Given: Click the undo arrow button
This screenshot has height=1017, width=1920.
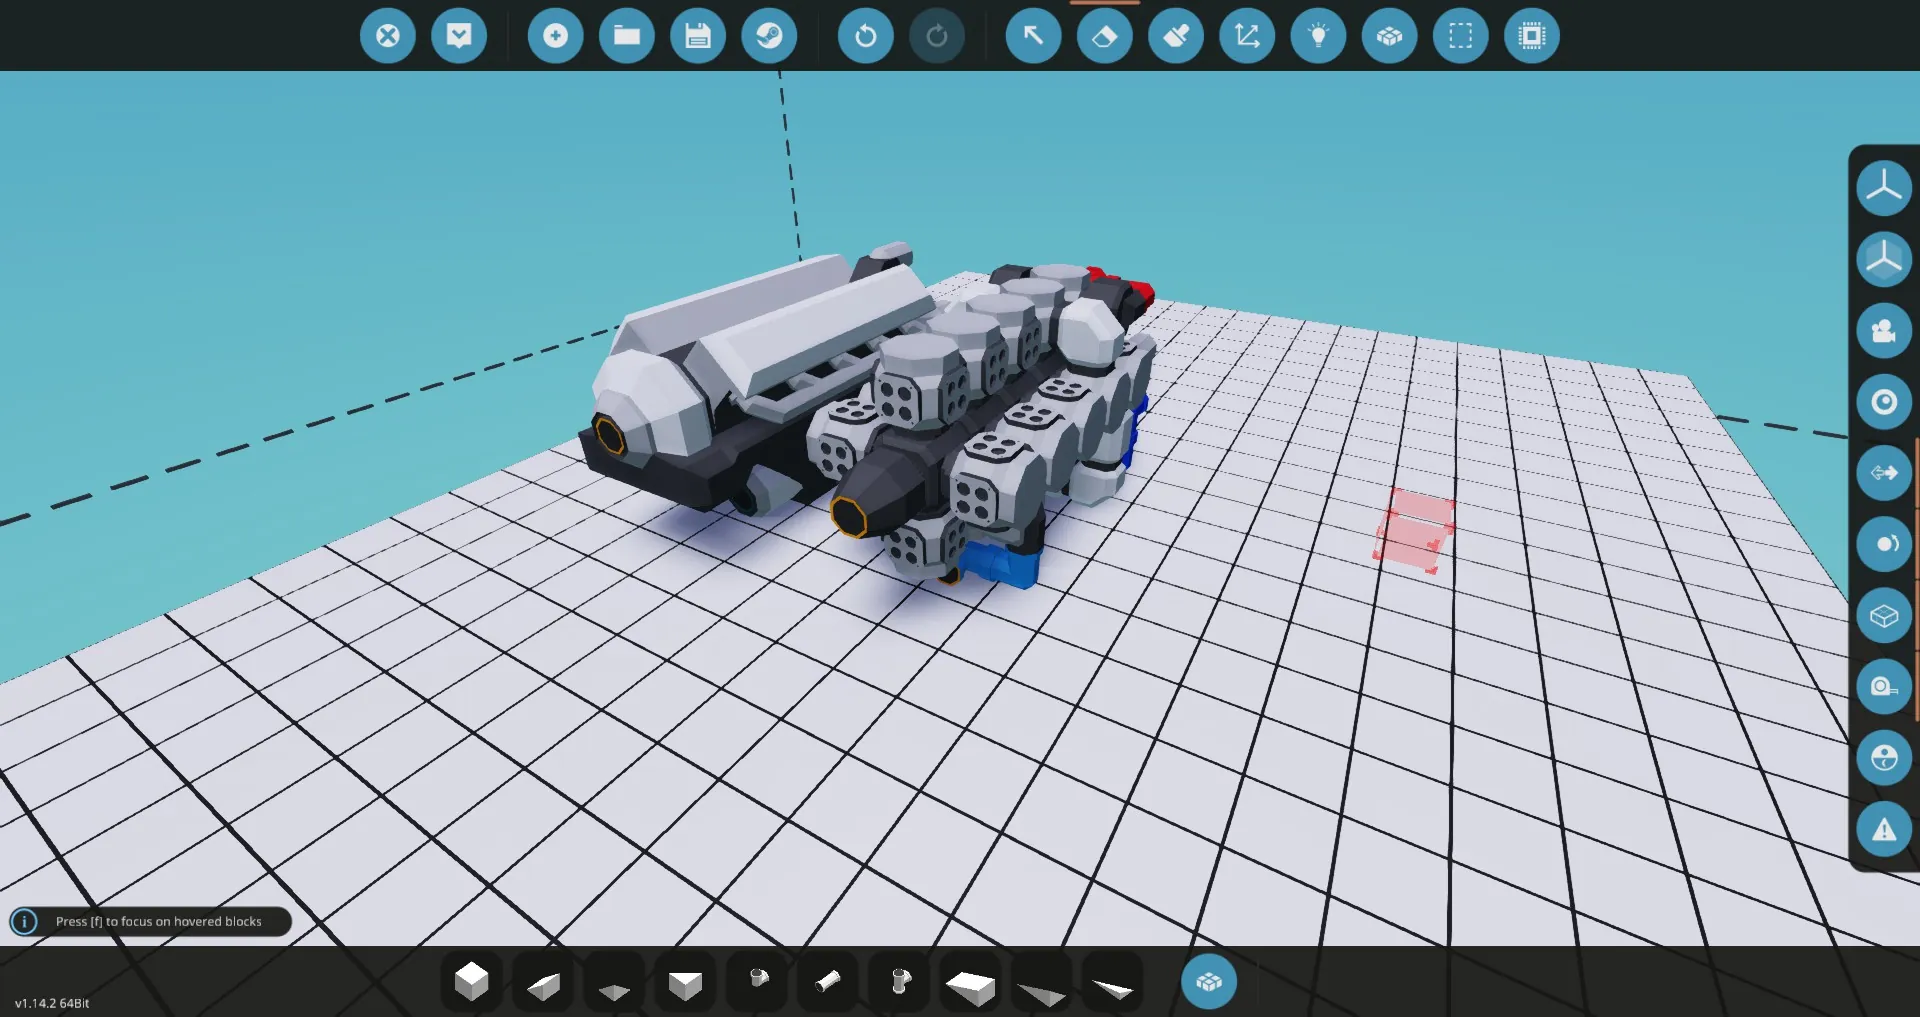Looking at the screenshot, I should (865, 36).
